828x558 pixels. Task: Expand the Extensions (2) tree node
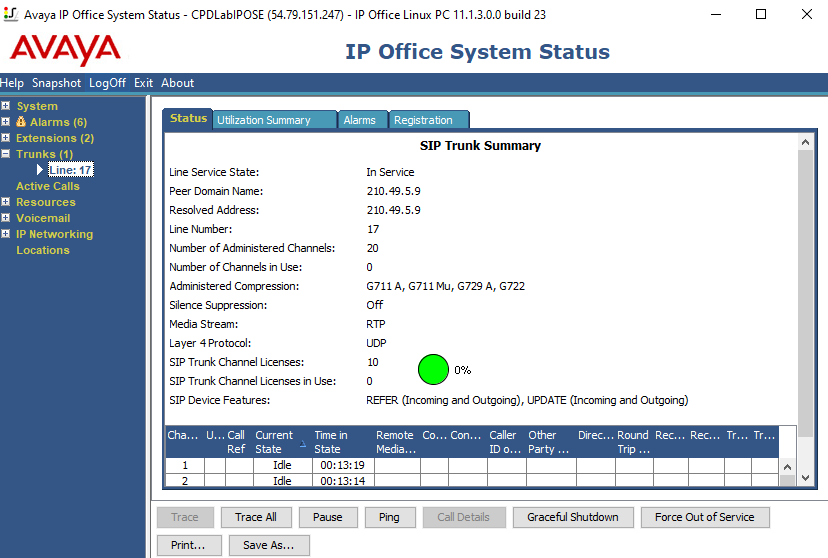coord(5,138)
